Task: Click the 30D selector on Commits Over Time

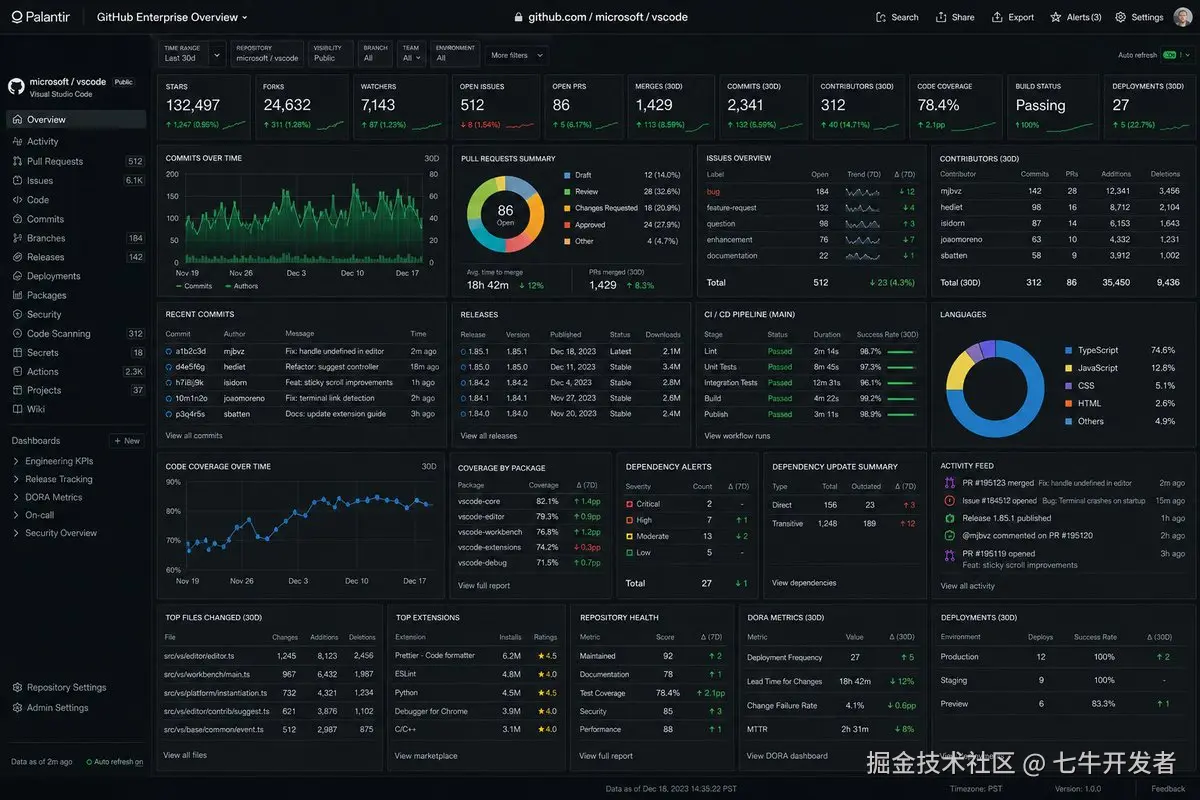Action: click(x=431, y=159)
